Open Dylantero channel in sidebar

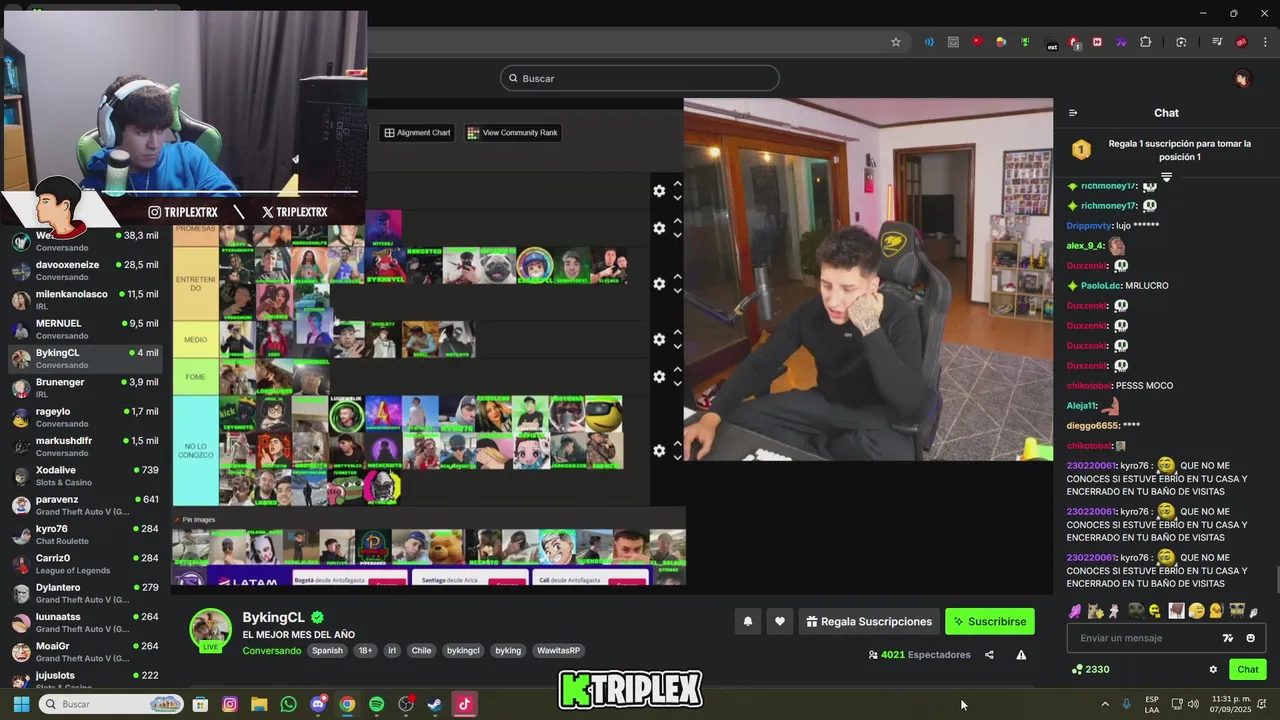click(x=85, y=593)
